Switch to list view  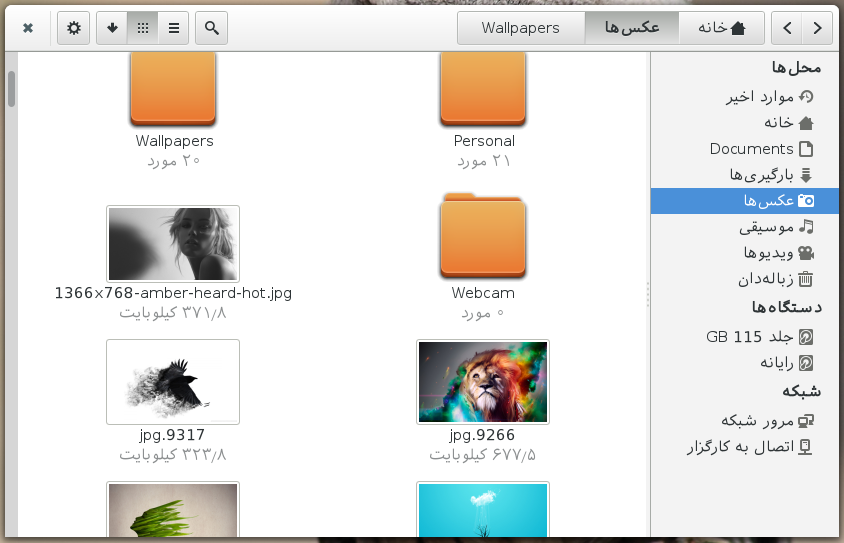[x=174, y=28]
